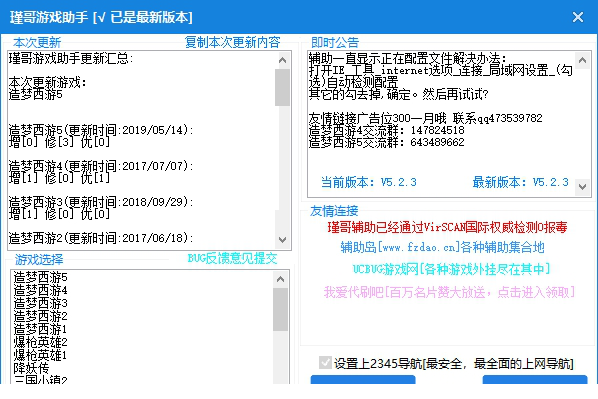Select 造梦西游3 in game list
The image size is (598, 399).
[x=40, y=303]
